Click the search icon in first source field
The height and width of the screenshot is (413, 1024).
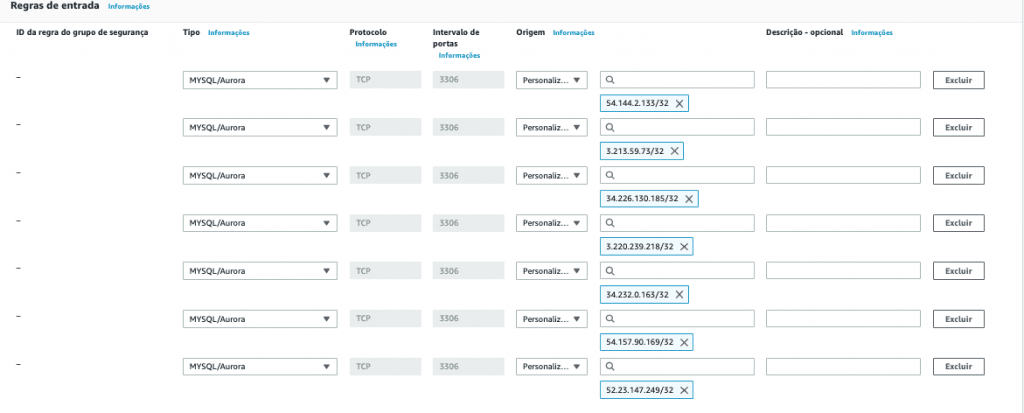point(610,80)
